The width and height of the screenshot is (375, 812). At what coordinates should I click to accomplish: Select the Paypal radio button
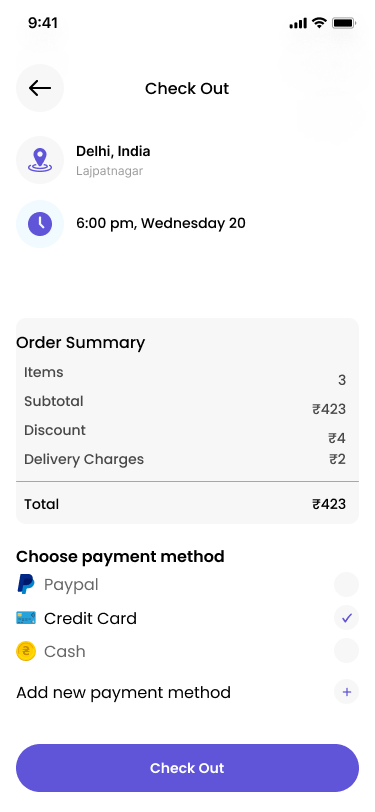pos(347,585)
